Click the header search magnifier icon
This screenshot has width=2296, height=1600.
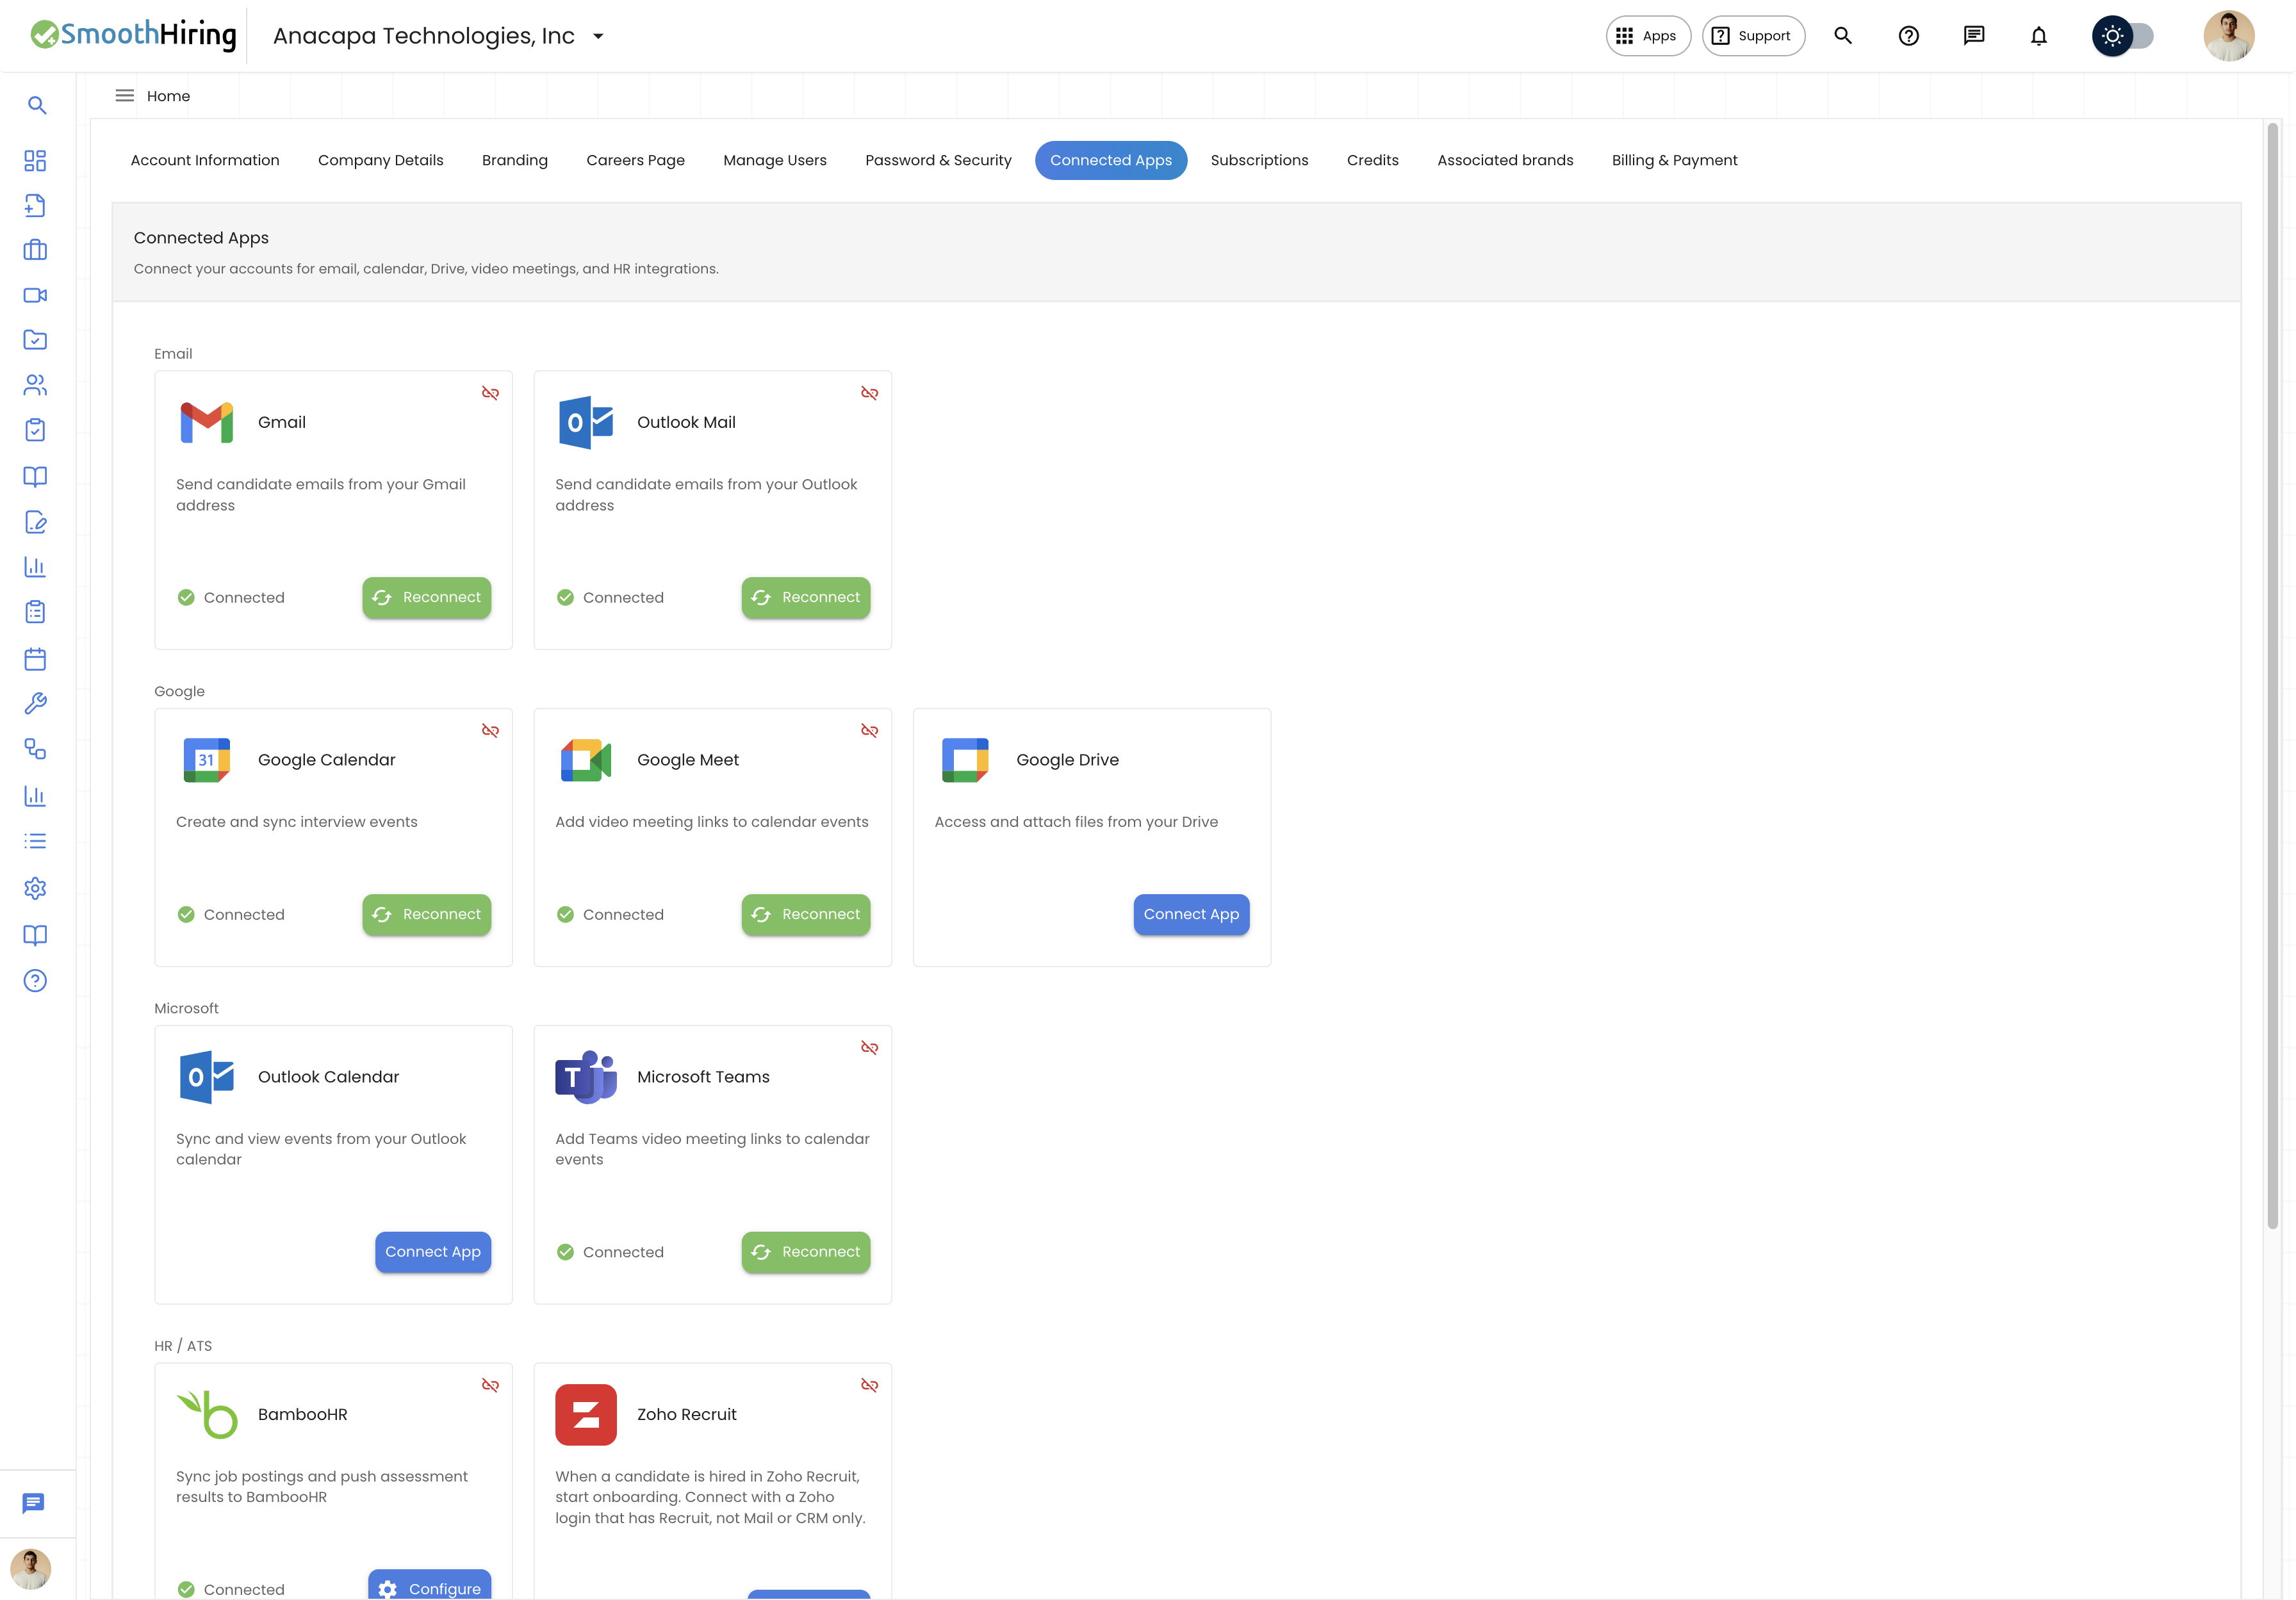click(x=1843, y=36)
